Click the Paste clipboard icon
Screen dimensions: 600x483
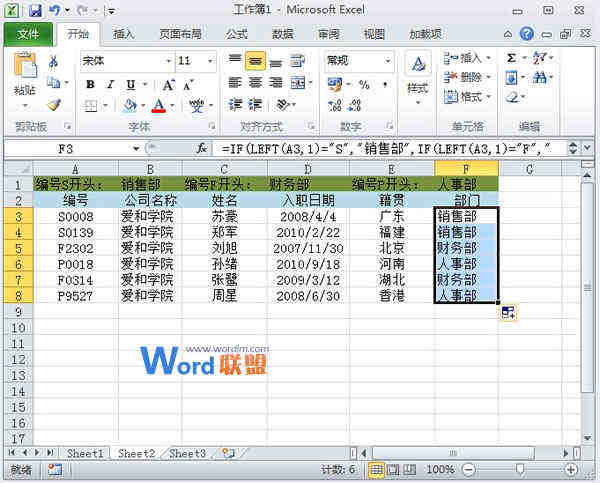click(x=25, y=65)
